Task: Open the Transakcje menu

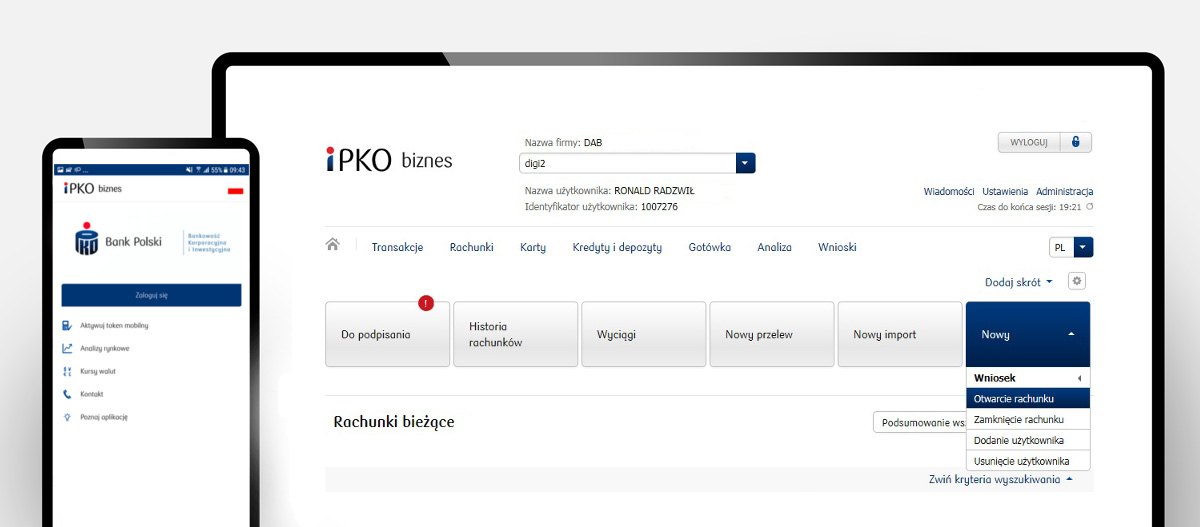Action: [397, 247]
